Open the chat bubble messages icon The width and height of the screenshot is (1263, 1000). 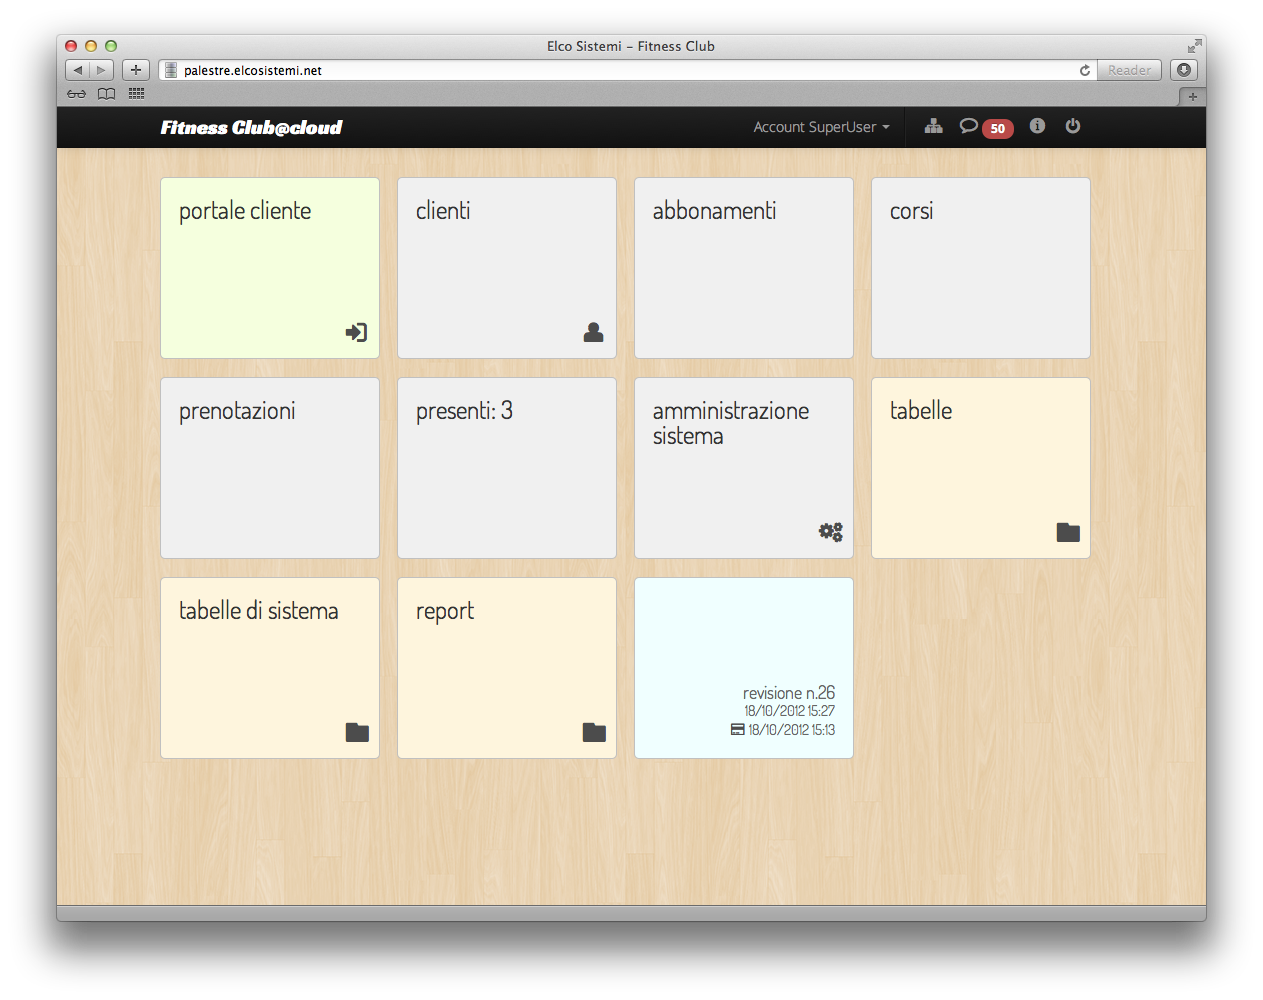coord(968,126)
